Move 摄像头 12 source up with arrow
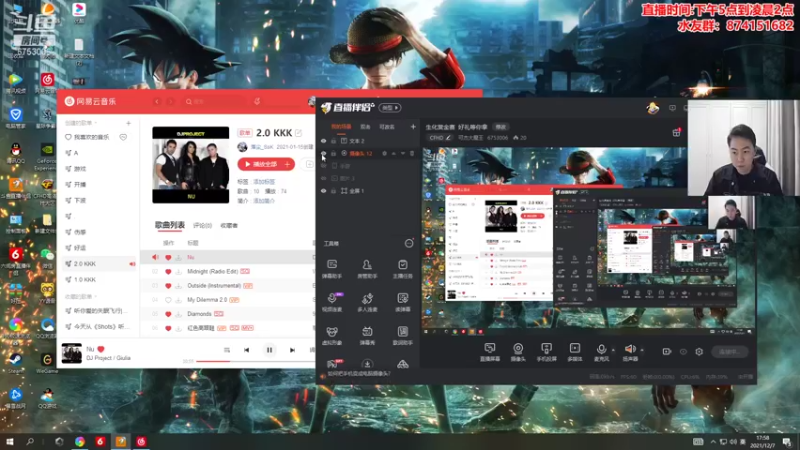 (x=393, y=153)
